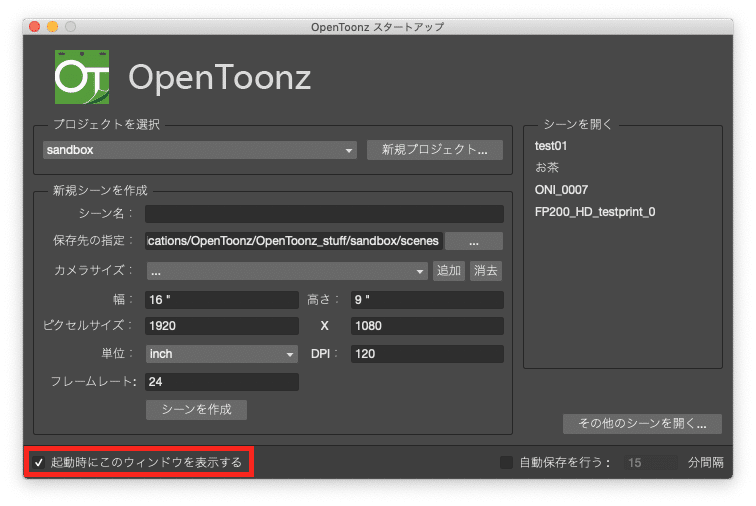This screenshot has height=506, width=756.
Task: Click the autosave interval field 15
Action: coord(650,463)
